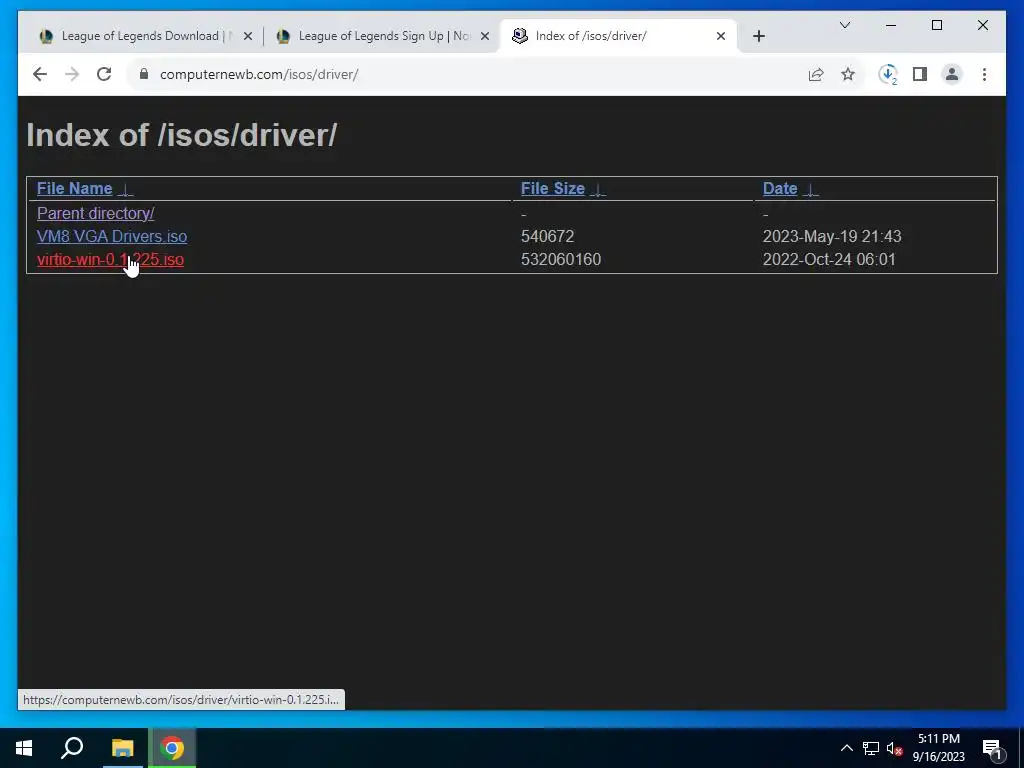Open network status tray icon
The image size is (1024, 768).
point(871,748)
